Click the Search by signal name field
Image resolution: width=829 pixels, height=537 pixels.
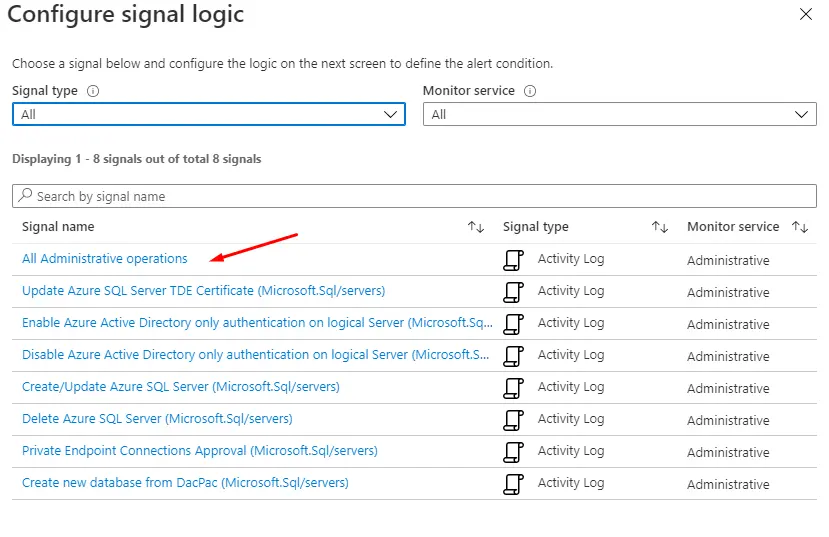pos(414,196)
